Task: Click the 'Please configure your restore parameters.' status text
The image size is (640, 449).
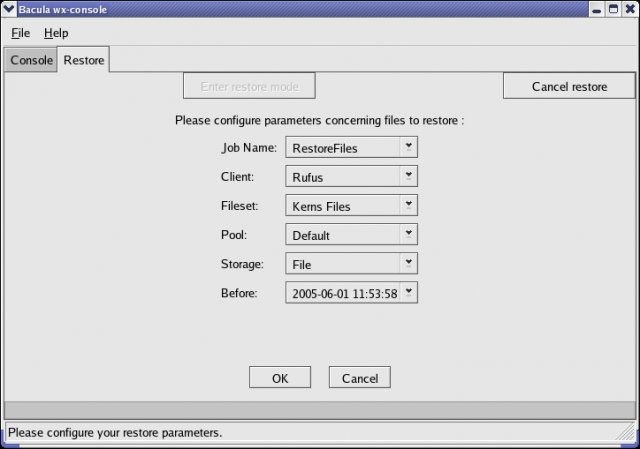Action: point(115,432)
